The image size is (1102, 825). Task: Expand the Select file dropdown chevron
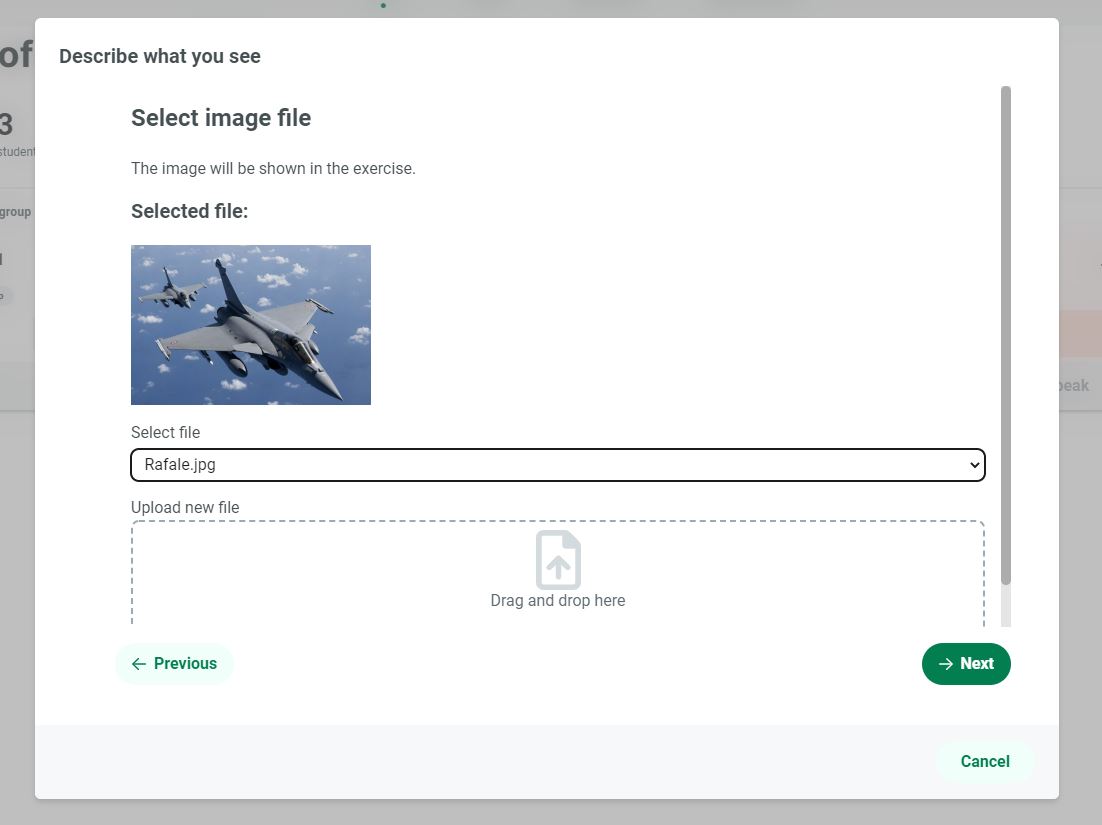975,465
